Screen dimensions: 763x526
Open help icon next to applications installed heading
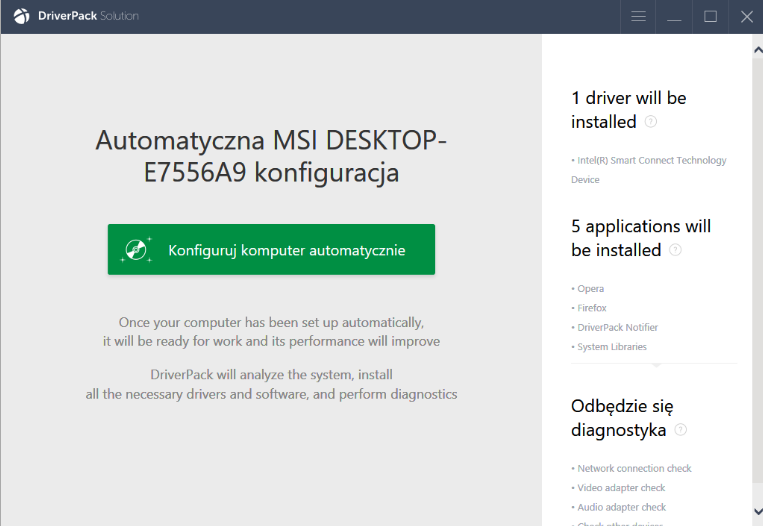pyautogui.click(x=675, y=250)
